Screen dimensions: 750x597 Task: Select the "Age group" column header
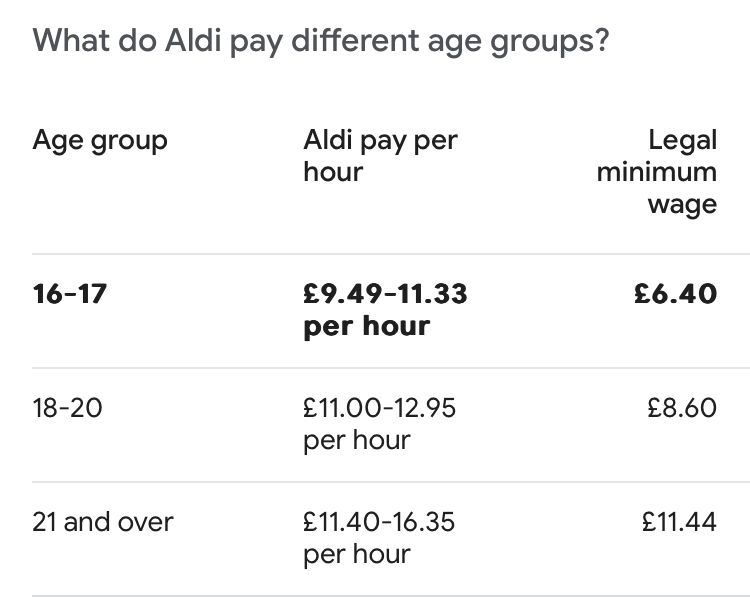coord(100,139)
